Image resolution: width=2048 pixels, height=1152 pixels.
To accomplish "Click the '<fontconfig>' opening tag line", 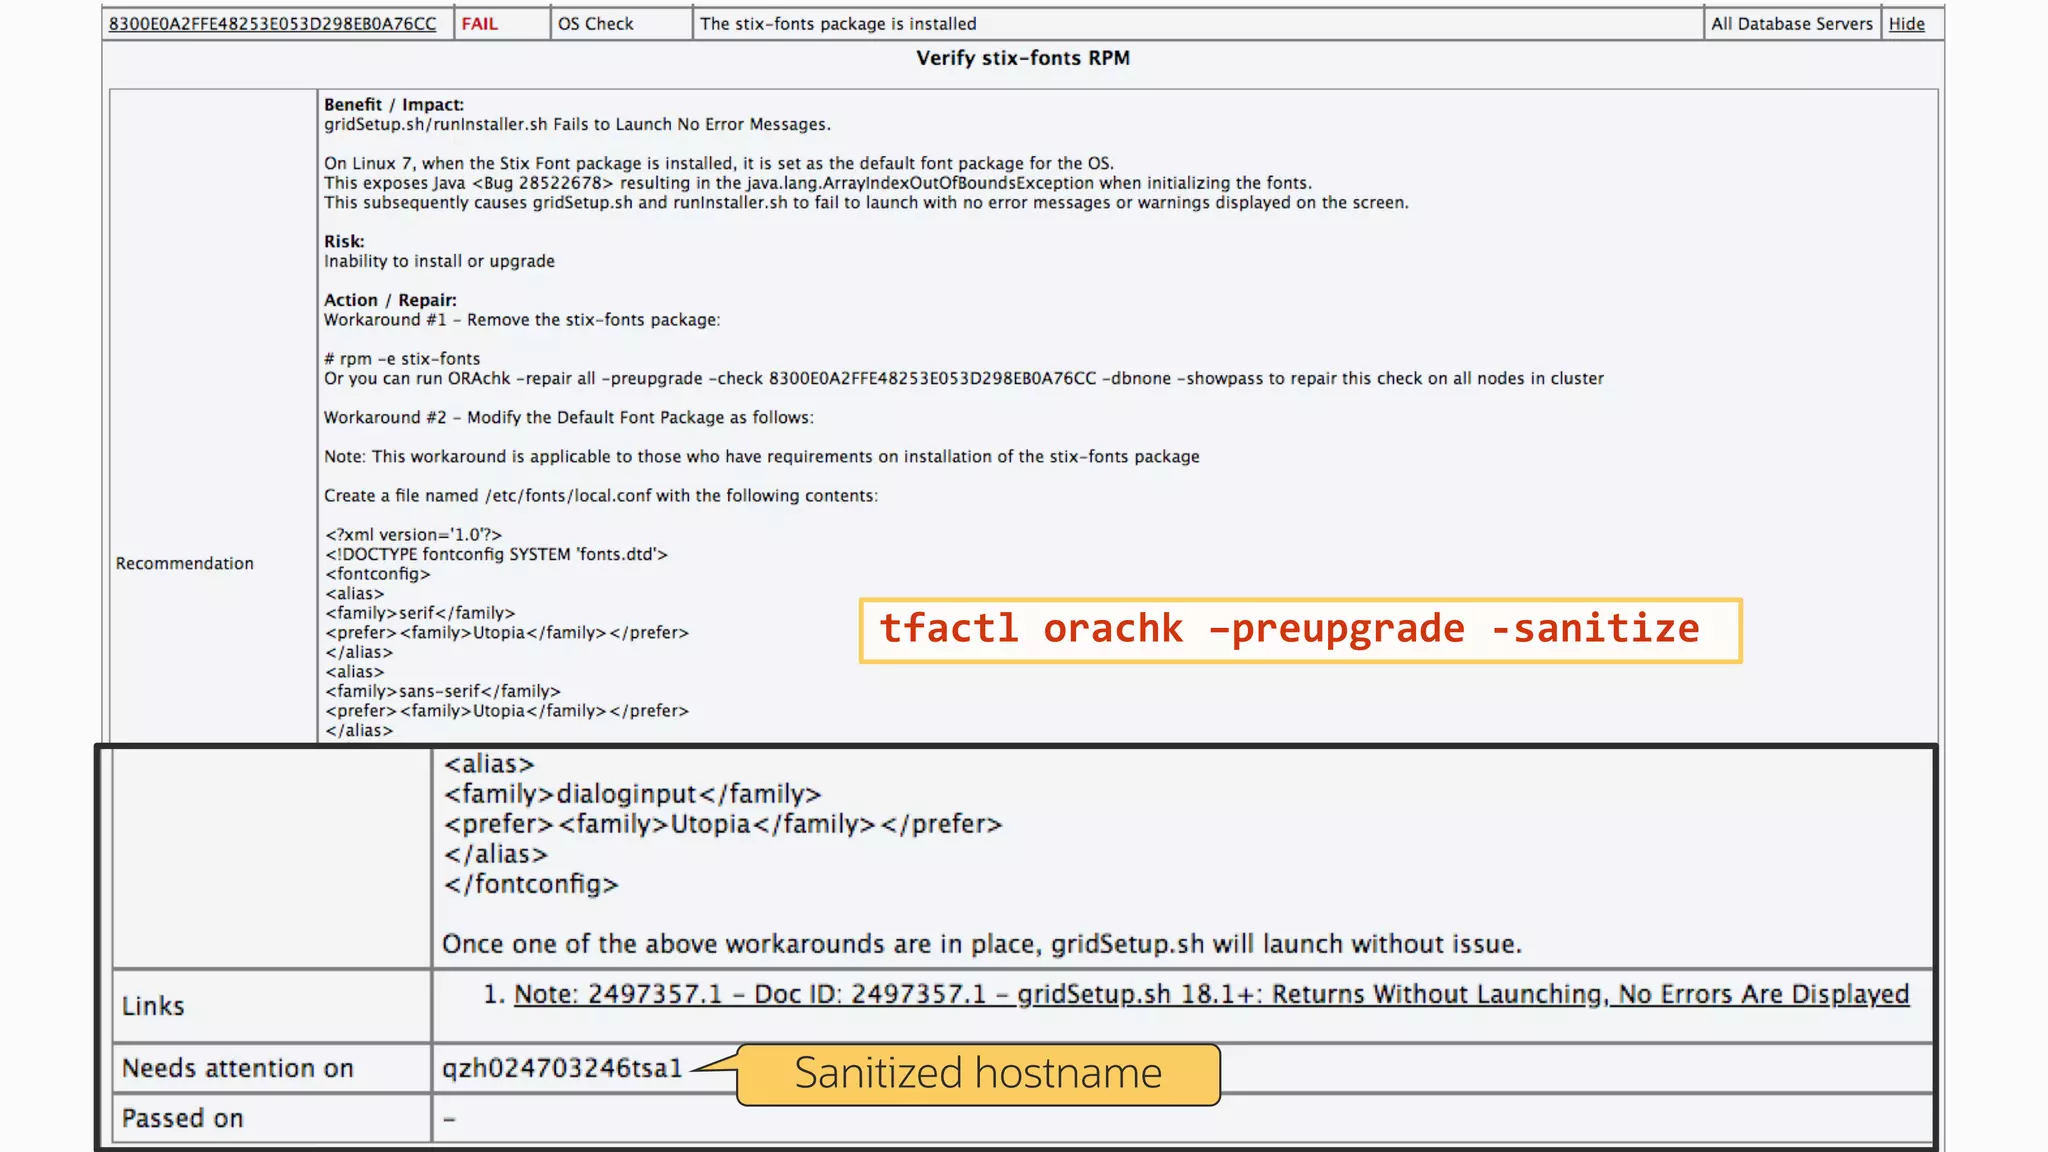I will pos(377,573).
